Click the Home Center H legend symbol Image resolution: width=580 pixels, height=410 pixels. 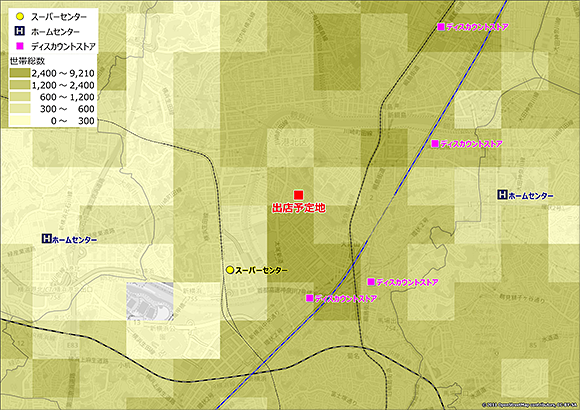click(x=20, y=31)
